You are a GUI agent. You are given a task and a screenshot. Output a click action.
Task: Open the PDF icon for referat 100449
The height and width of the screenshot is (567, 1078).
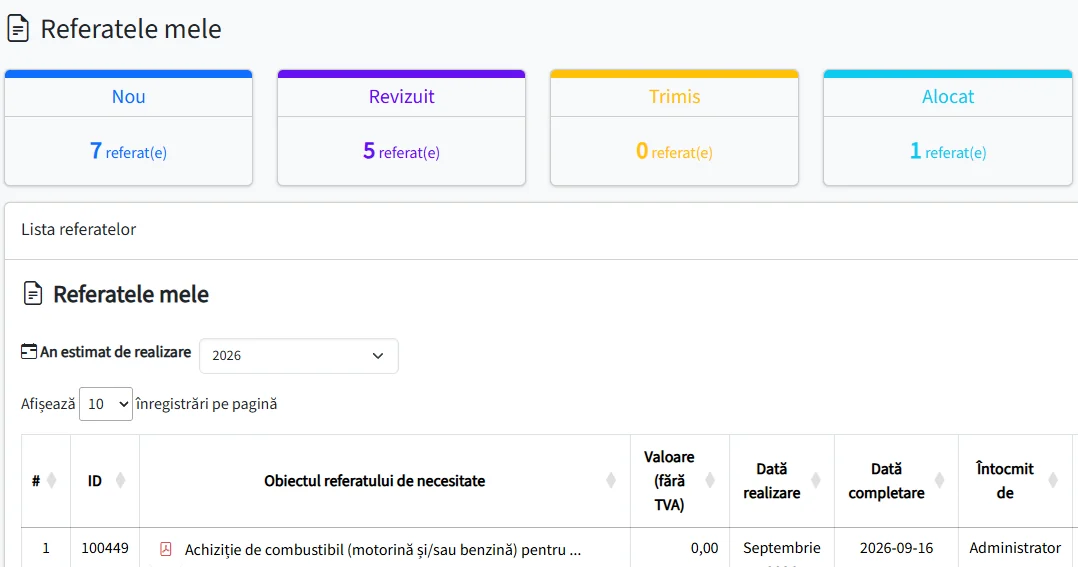click(x=166, y=548)
